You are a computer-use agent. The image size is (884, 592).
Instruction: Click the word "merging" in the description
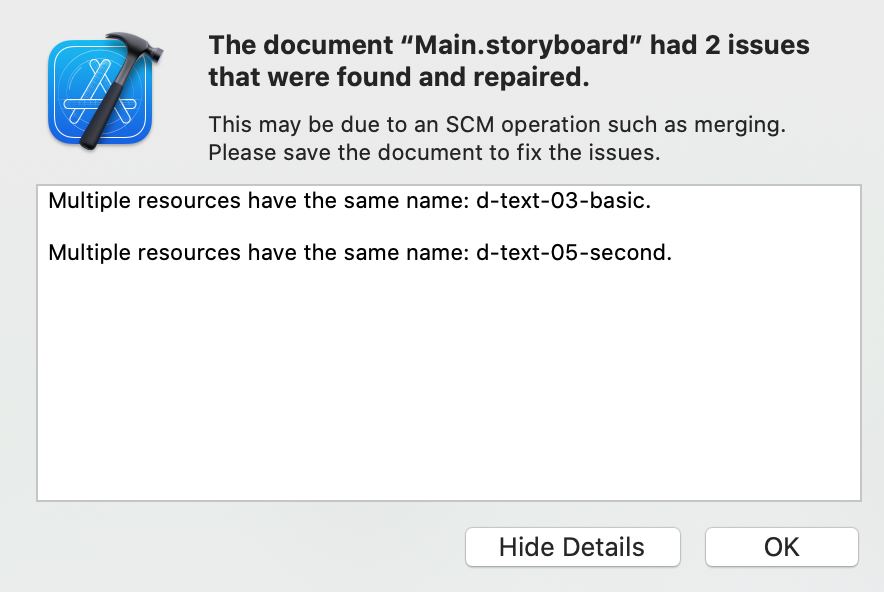tap(737, 126)
